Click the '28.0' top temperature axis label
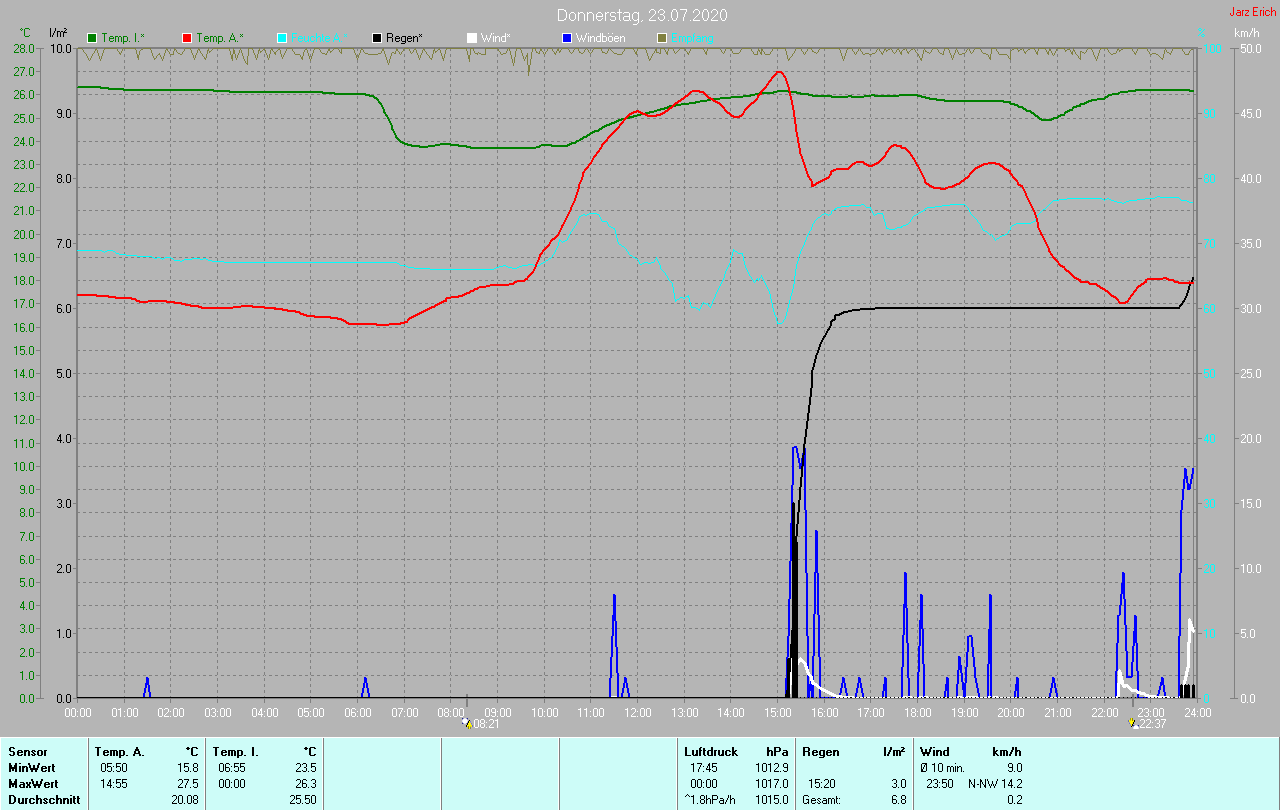Screen dimensions: 1280x810 click(26, 48)
